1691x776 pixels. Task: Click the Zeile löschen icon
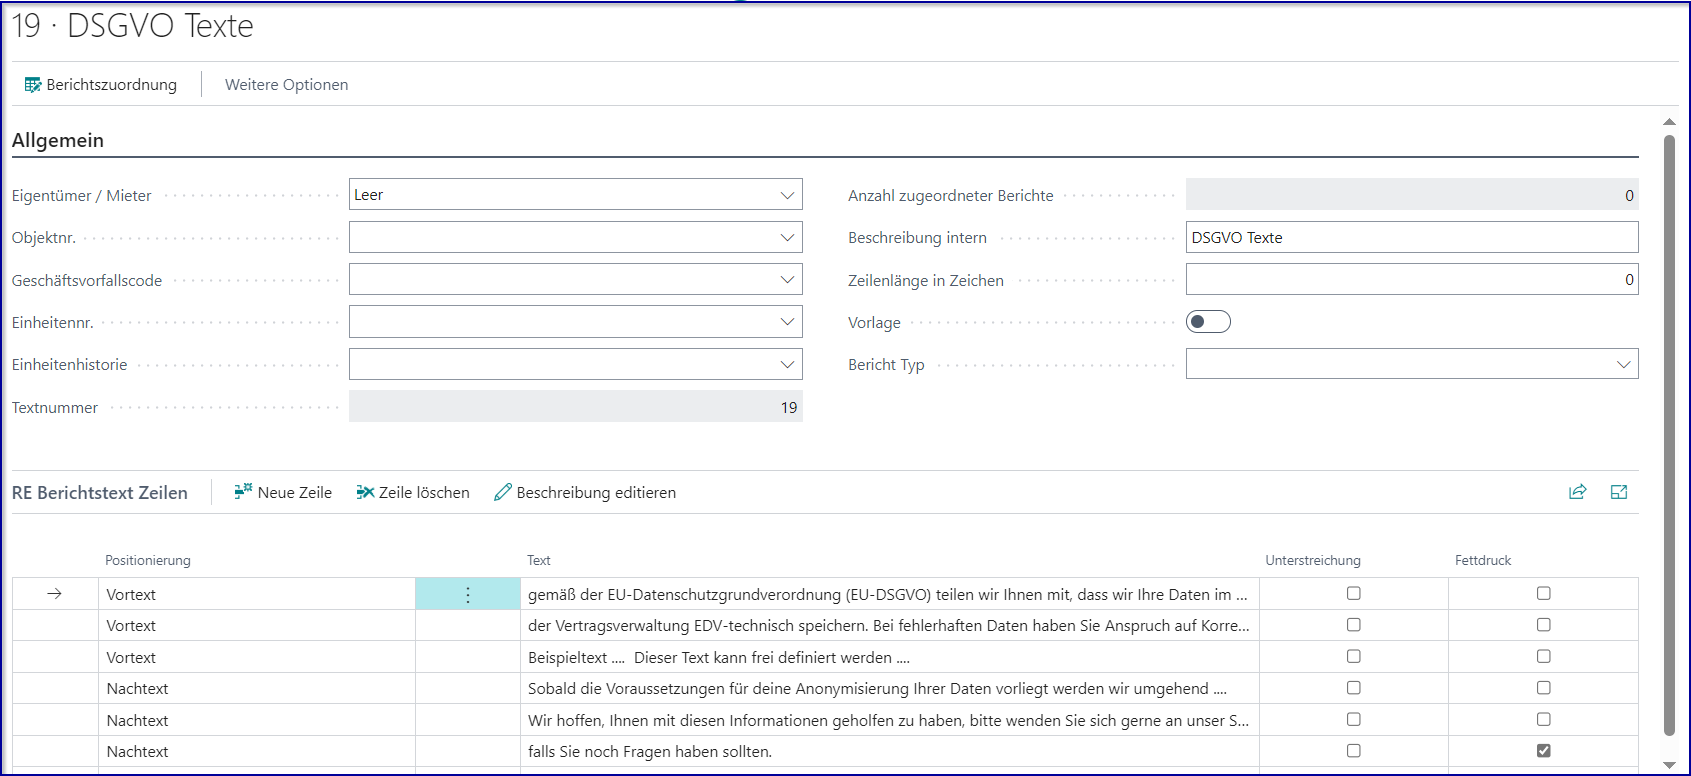coord(365,492)
